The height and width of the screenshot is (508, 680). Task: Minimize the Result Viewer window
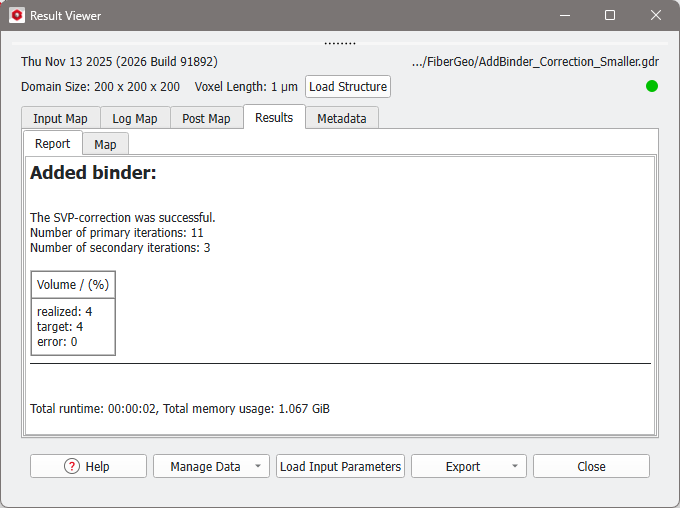pos(565,16)
